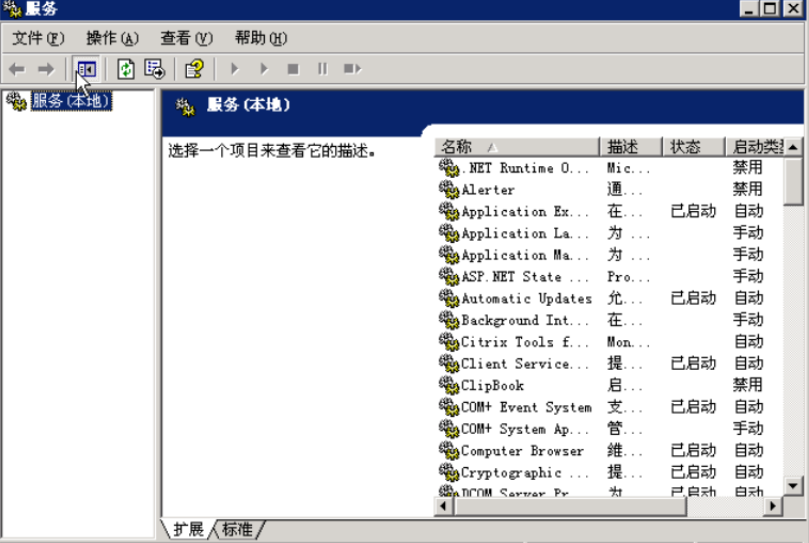Click the gear icon of ClipBook service
The width and height of the screenshot is (809, 543).
449,385
